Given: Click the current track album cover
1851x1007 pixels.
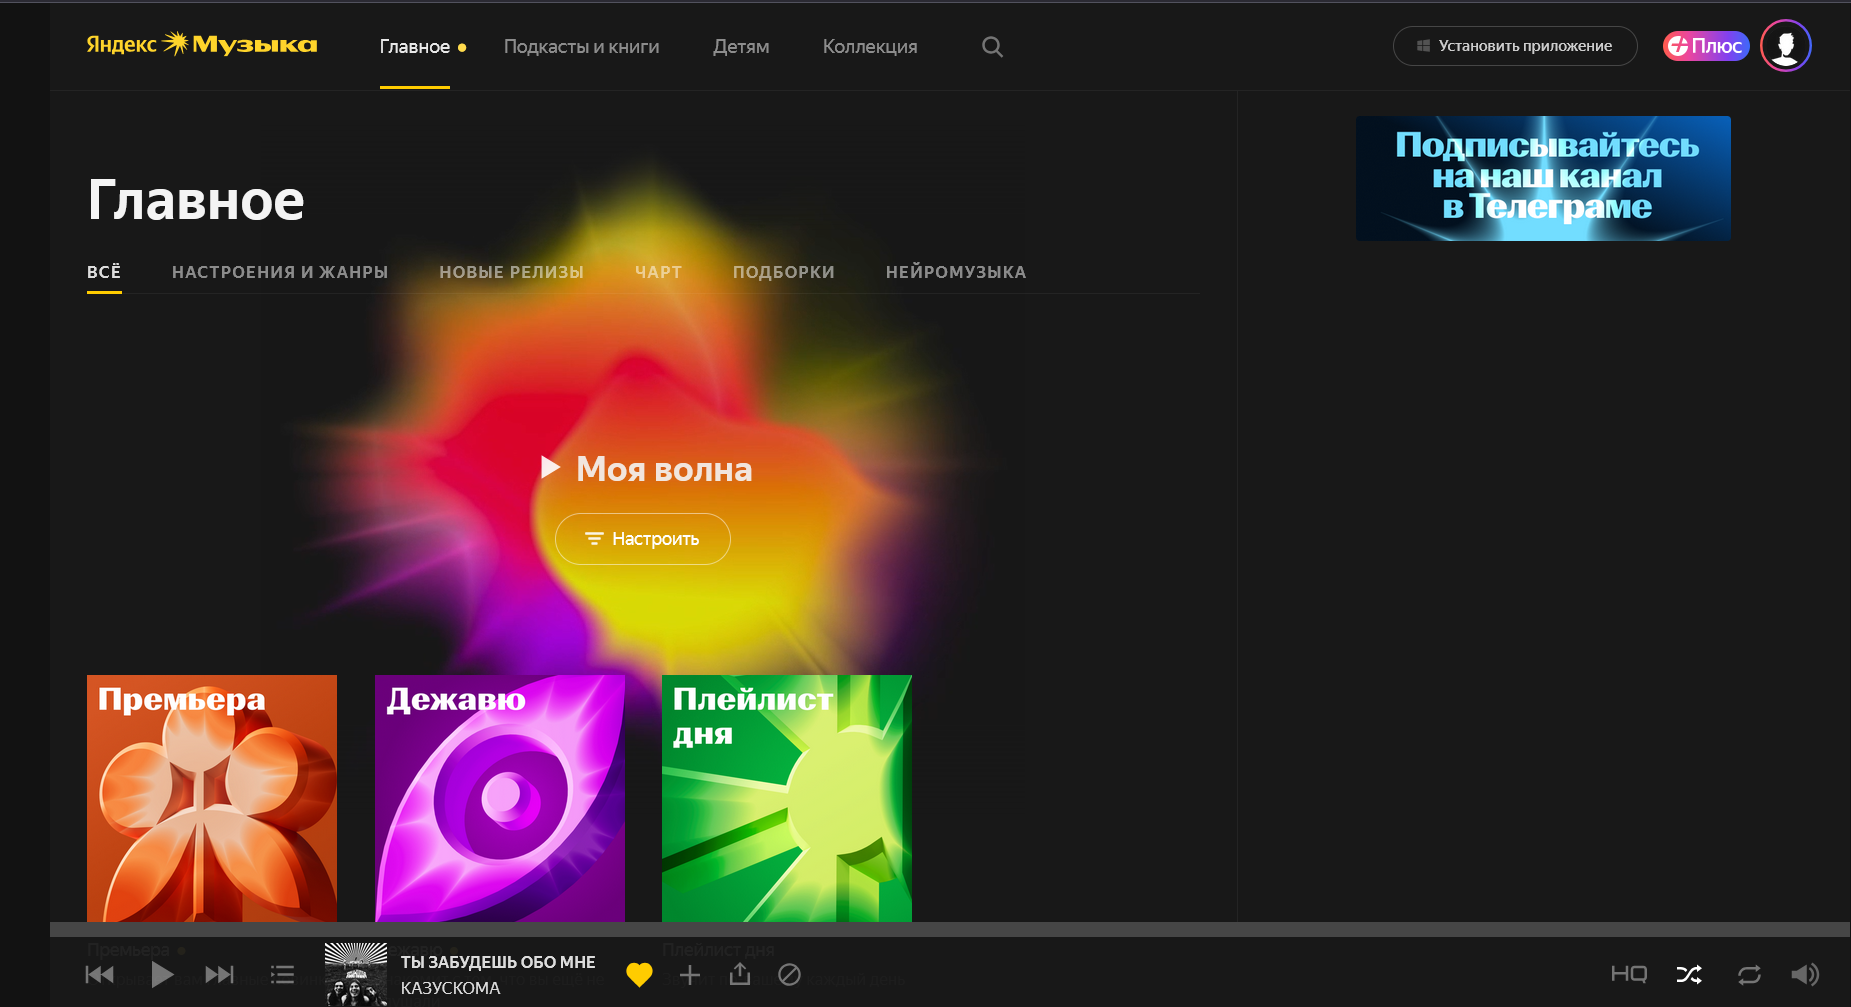Looking at the screenshot, I should click(355, 973).
